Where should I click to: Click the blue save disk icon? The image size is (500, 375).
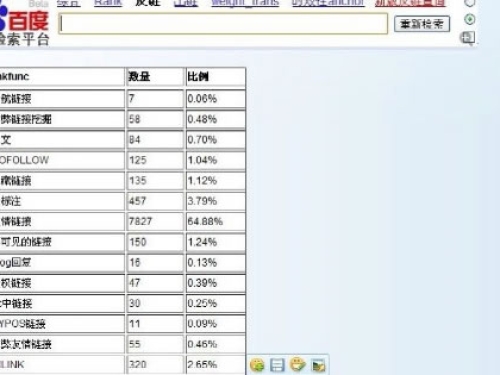click(277, 365)
